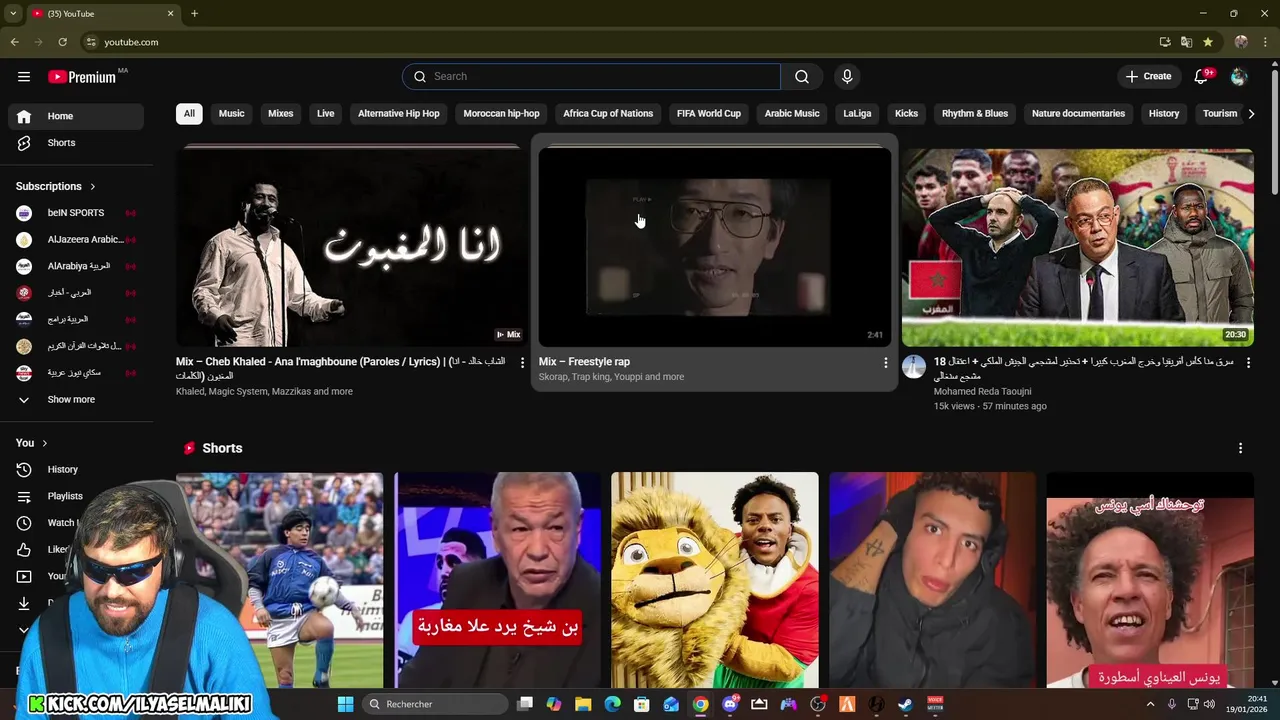Expand Subscriptions with its chevron
Image resolution: width=1280 pixels, height=720 pixels.
(x=93, y=186)
